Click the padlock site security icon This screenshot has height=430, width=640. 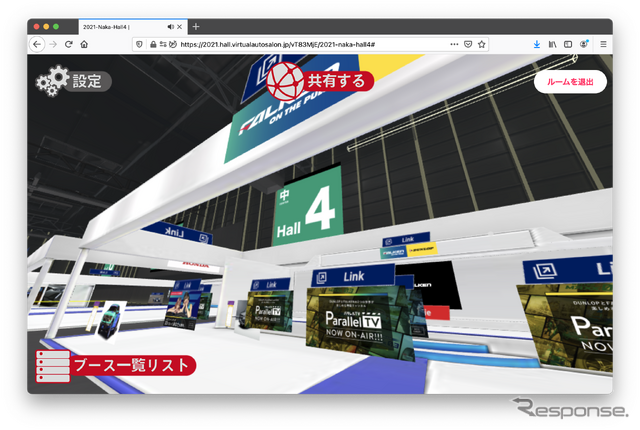click(x=153, y=44)
